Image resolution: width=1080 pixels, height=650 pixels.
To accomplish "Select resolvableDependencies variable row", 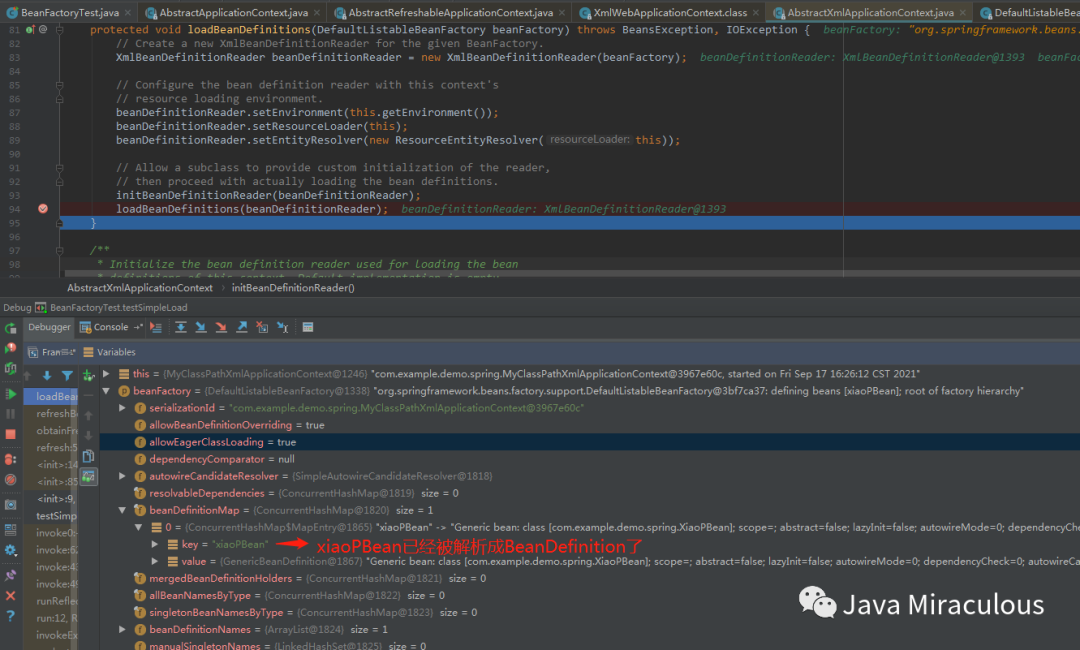I will tap(590, 493).
